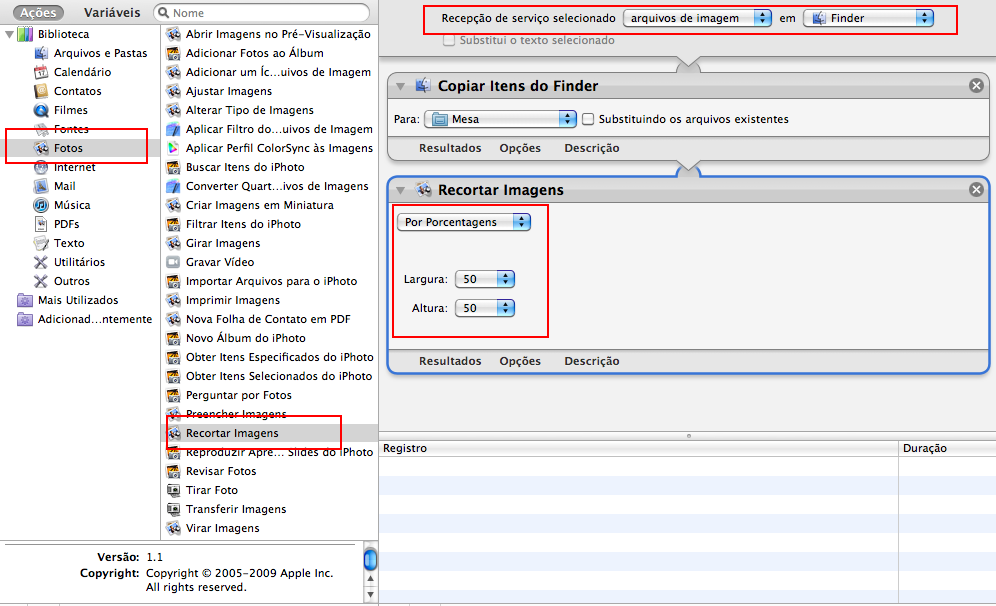Image resolution: width=996 pixels, height=606 pixels.
Task: Remove the Copiar Itens do Finder action
Action: (x=976, y=86)
